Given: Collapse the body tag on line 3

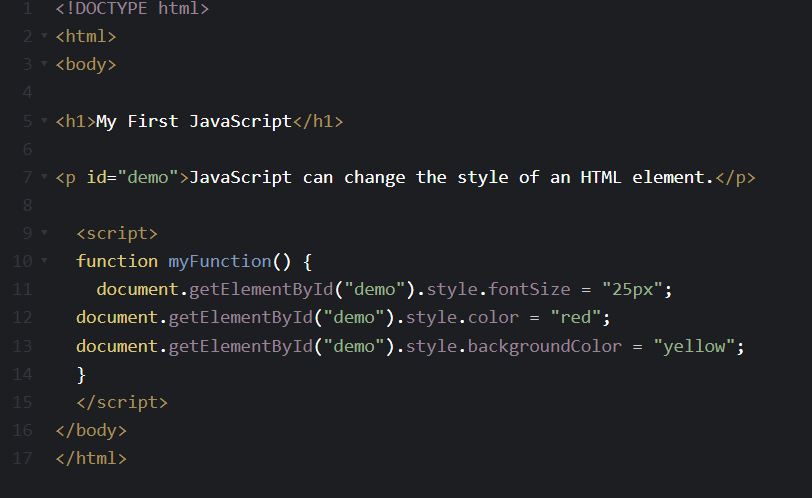Looking at the screenshot, I should pos(44,65).
